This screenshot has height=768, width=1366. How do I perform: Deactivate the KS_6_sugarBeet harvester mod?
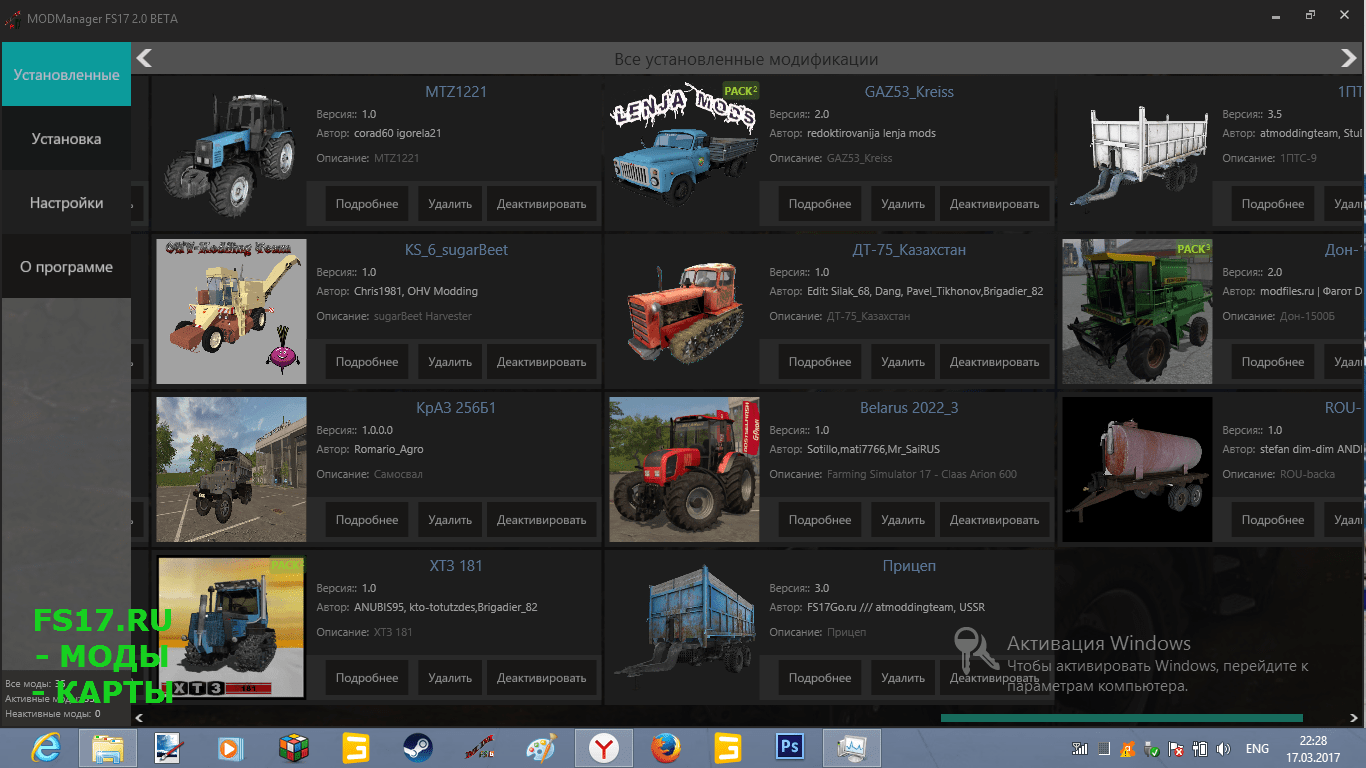tap(542, 362)
